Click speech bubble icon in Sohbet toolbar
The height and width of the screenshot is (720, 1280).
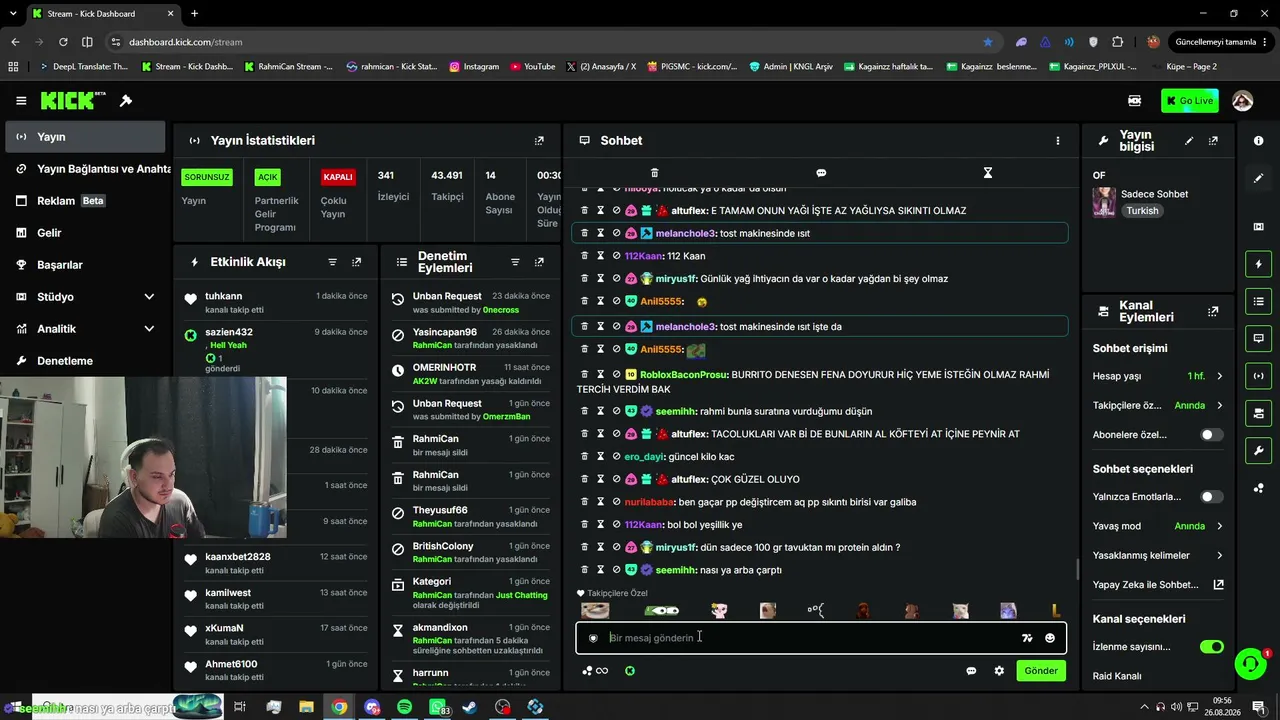tap(821, 173)
